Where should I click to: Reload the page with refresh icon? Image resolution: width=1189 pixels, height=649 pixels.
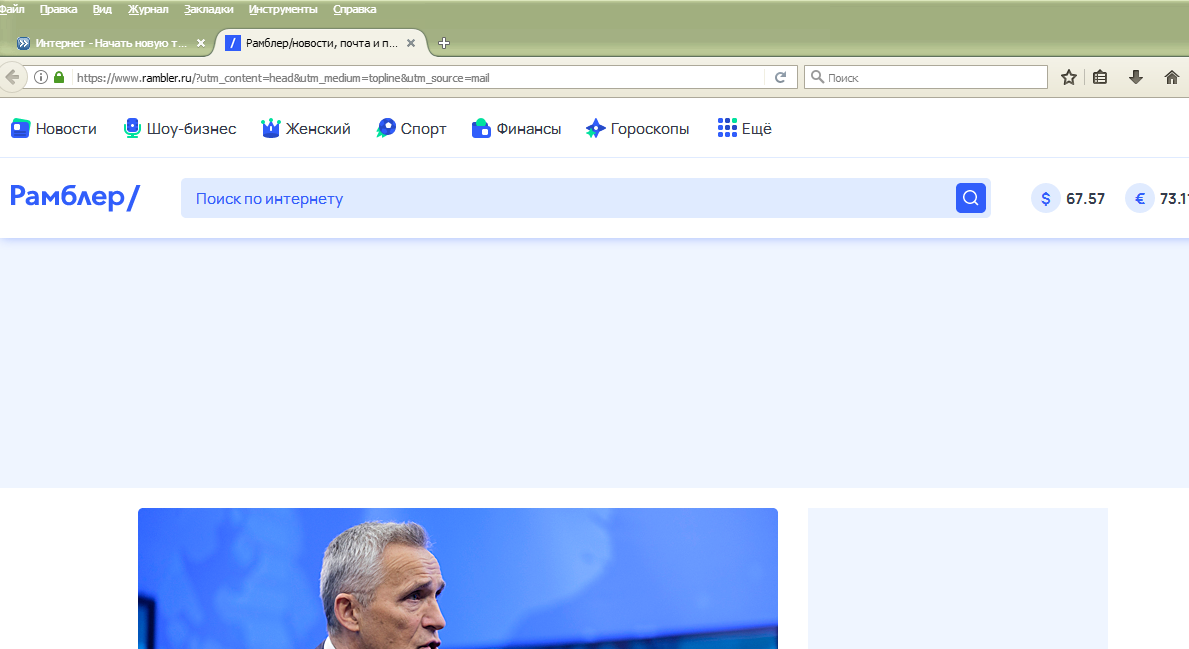click(x=780, y=77)
